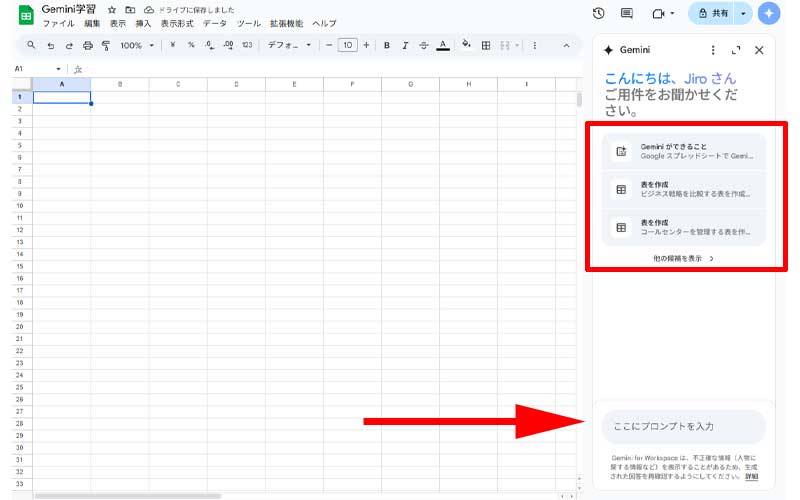Move the document with folder icon
Image resolution: width=800 pixels, height=500 pixels.
click(x=130, y=10)
